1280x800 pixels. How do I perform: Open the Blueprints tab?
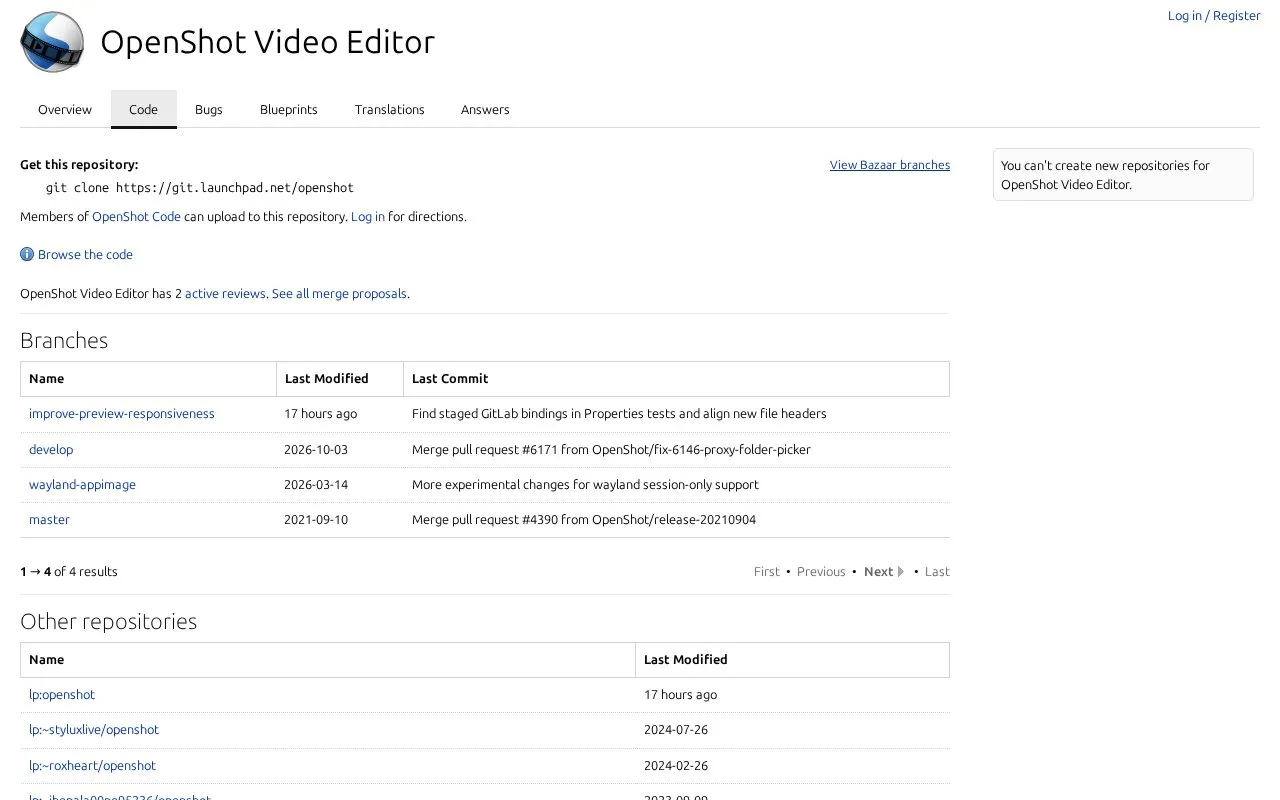point(289,109)
